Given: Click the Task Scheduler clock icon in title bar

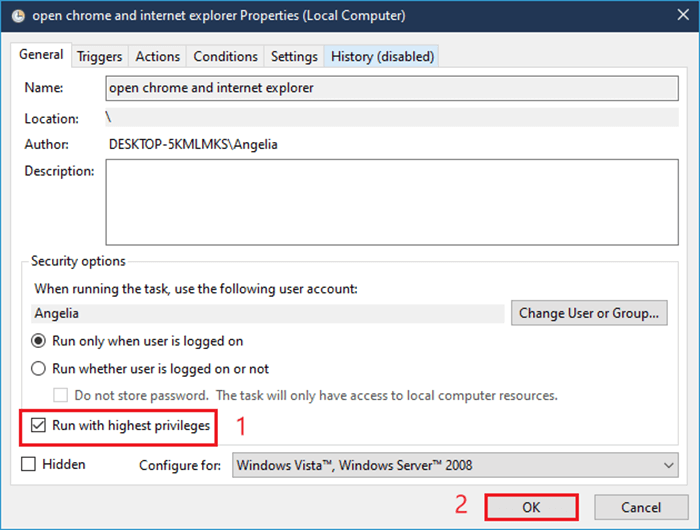Looking at the screenshot, I should (18, 16).
